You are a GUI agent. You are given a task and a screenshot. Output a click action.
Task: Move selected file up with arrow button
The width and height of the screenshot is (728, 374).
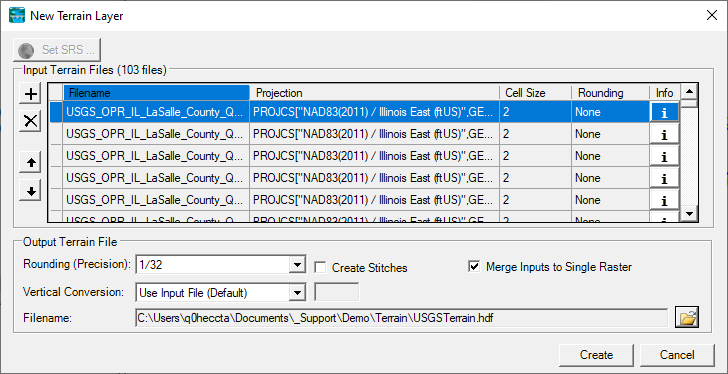point(31,163)
